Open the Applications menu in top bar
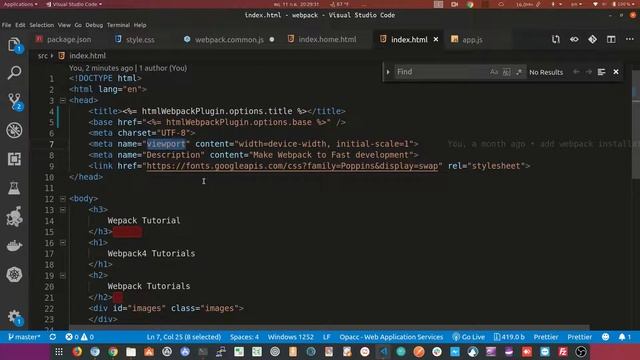This screenshot has width=640, height=360. [19, 4]
